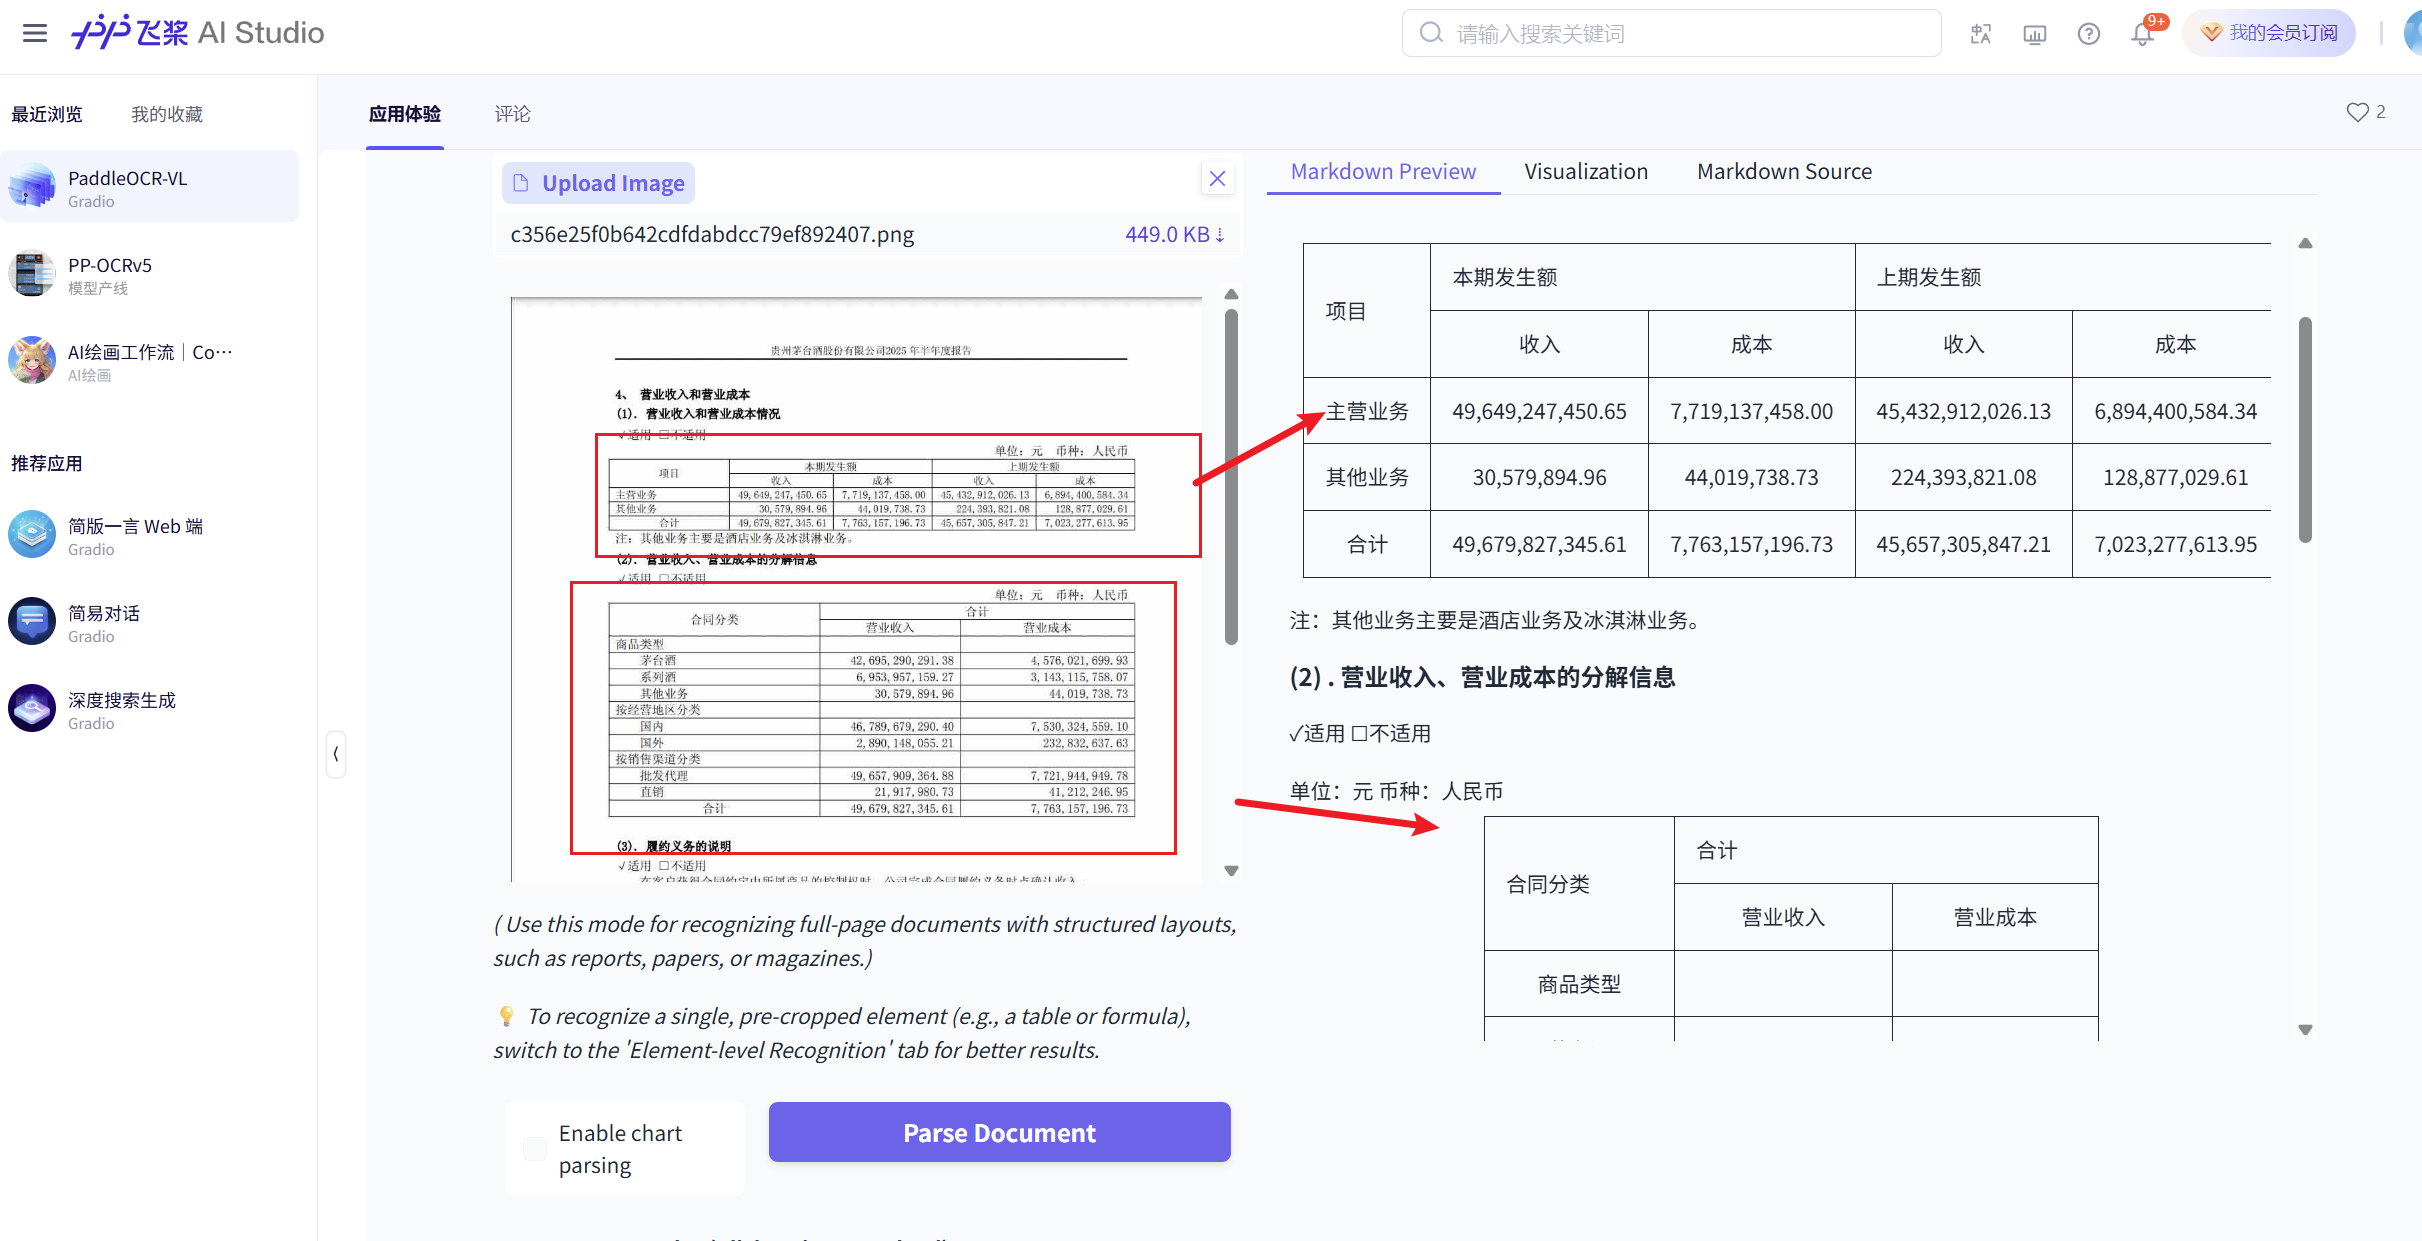
Task: Click the language translate icon
Action: pos(1981,34)
